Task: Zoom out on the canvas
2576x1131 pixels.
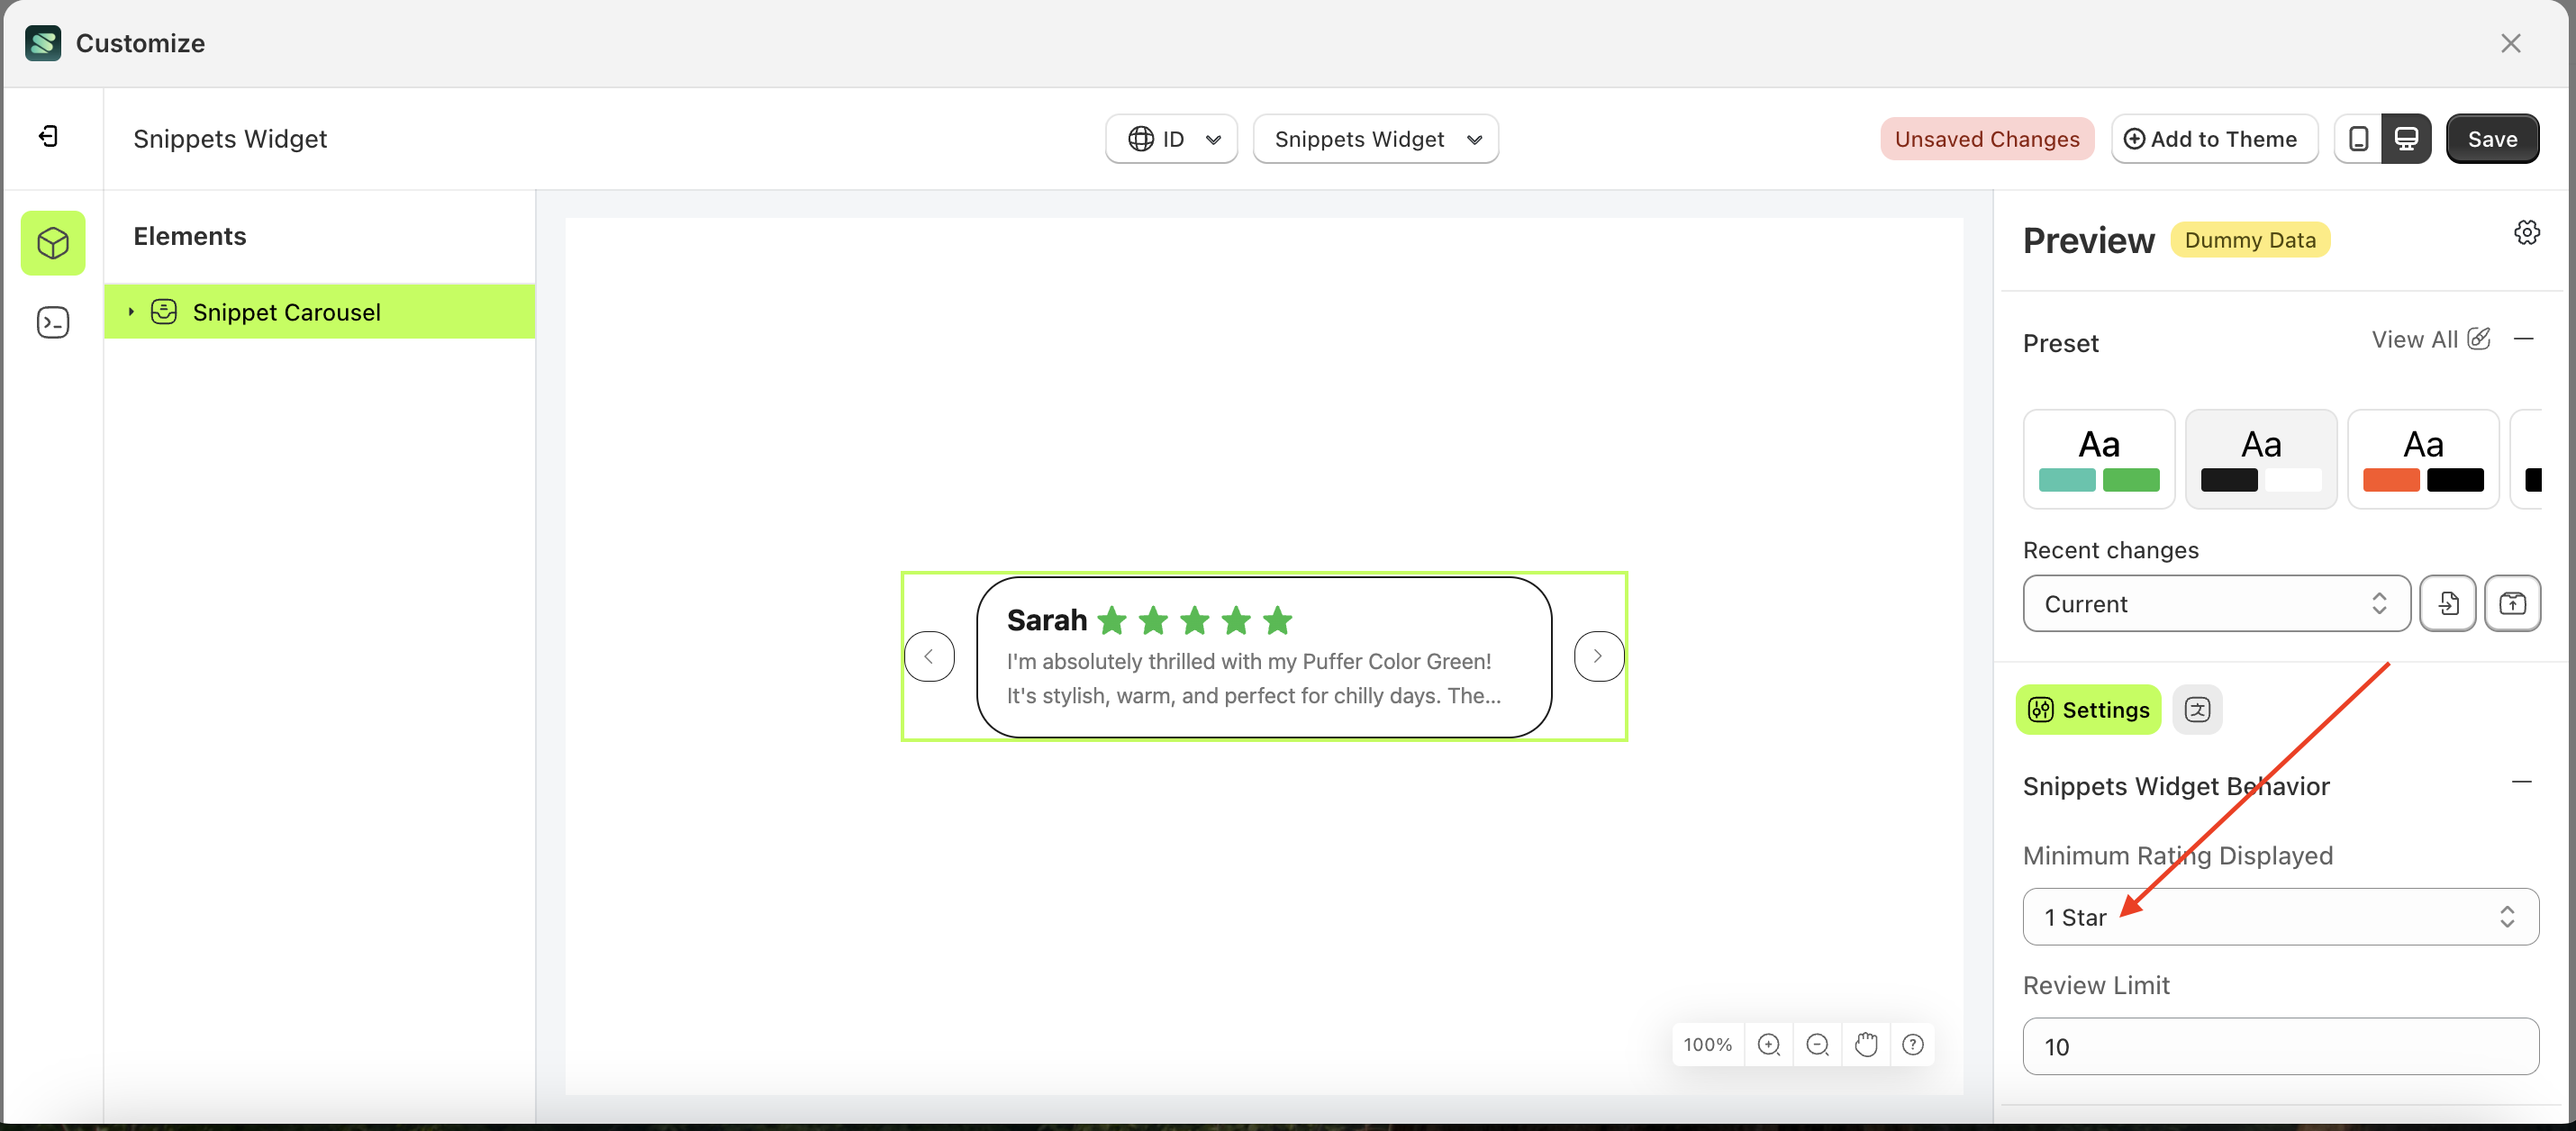Action: pyautogui.click(x=1817, y=1044)
